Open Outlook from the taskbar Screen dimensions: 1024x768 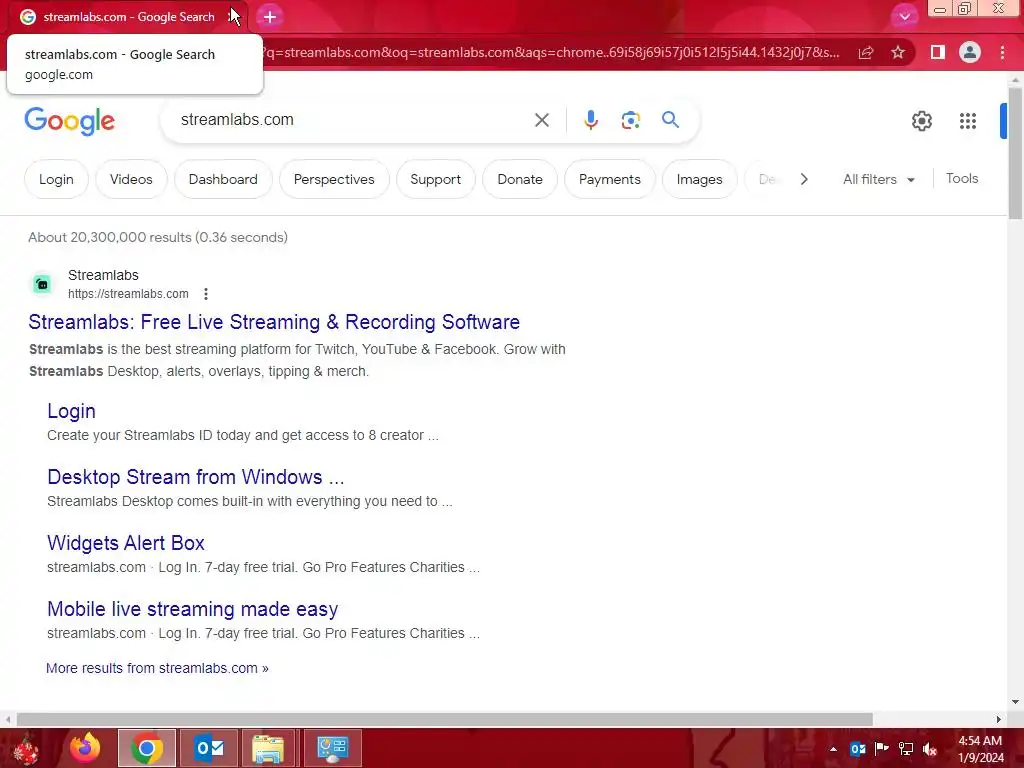pyautogui.click(x=209, y=748)
